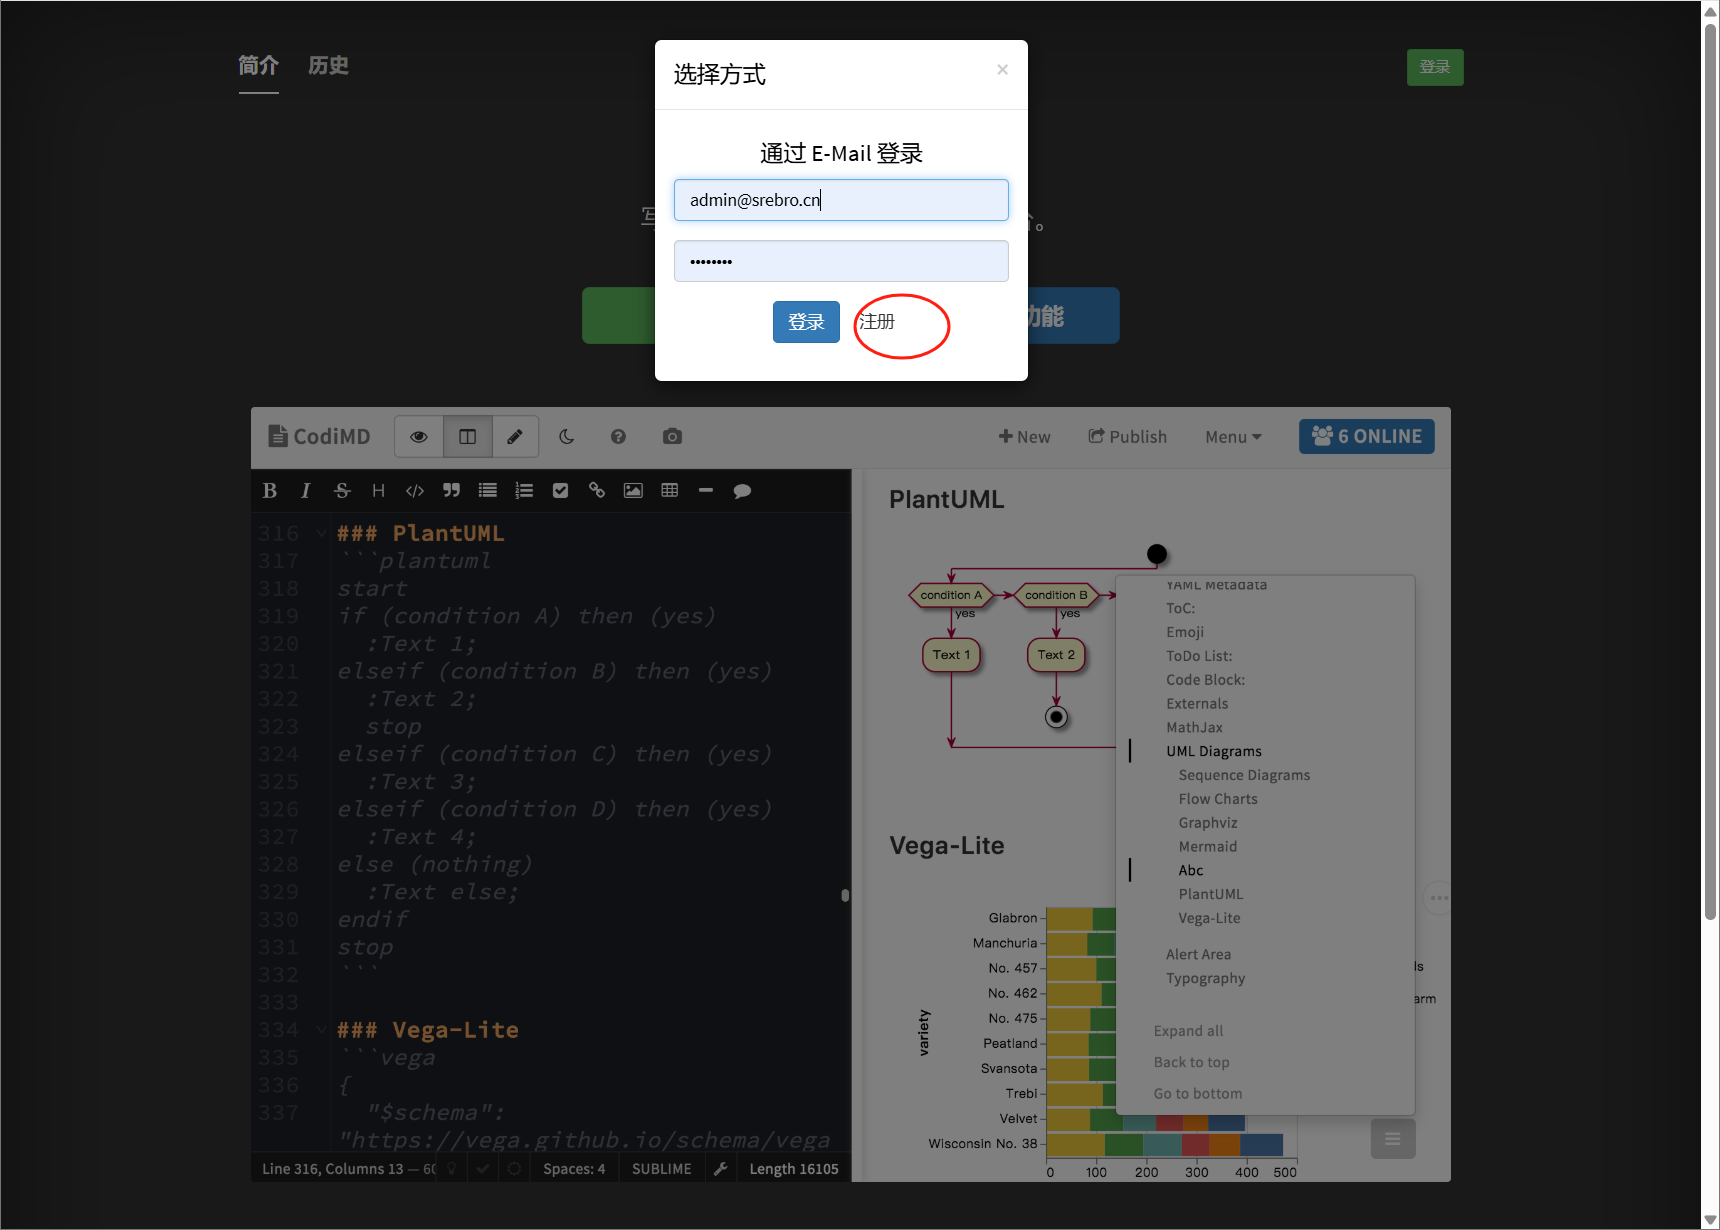The height and width of the screenshot is (1230, 1720).
Task: Open help via the question mark icon
Action: pyautogui.click(x=618, y=437)
